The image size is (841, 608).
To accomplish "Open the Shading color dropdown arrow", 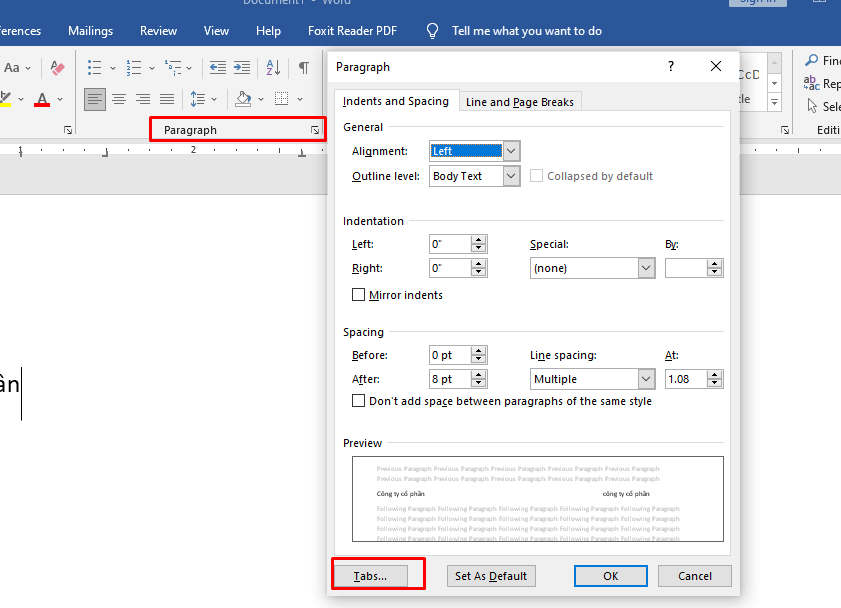I will click(x=261, y=99).
